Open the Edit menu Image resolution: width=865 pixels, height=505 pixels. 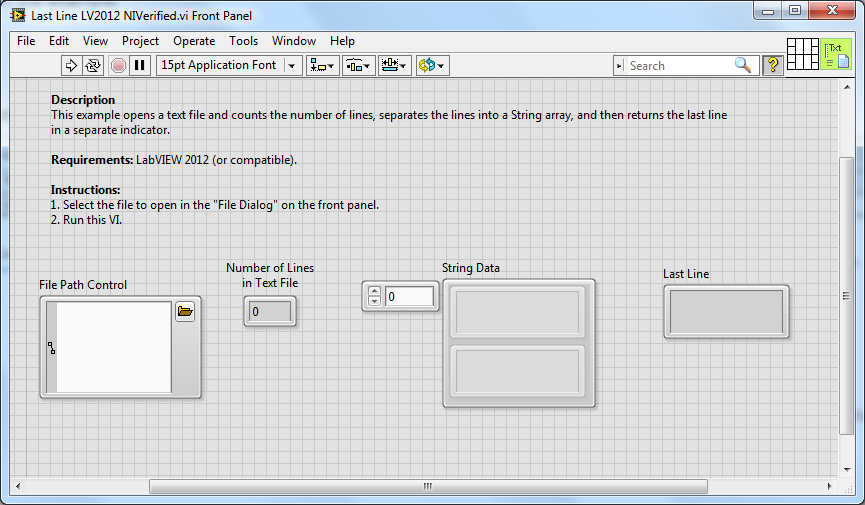58,41
